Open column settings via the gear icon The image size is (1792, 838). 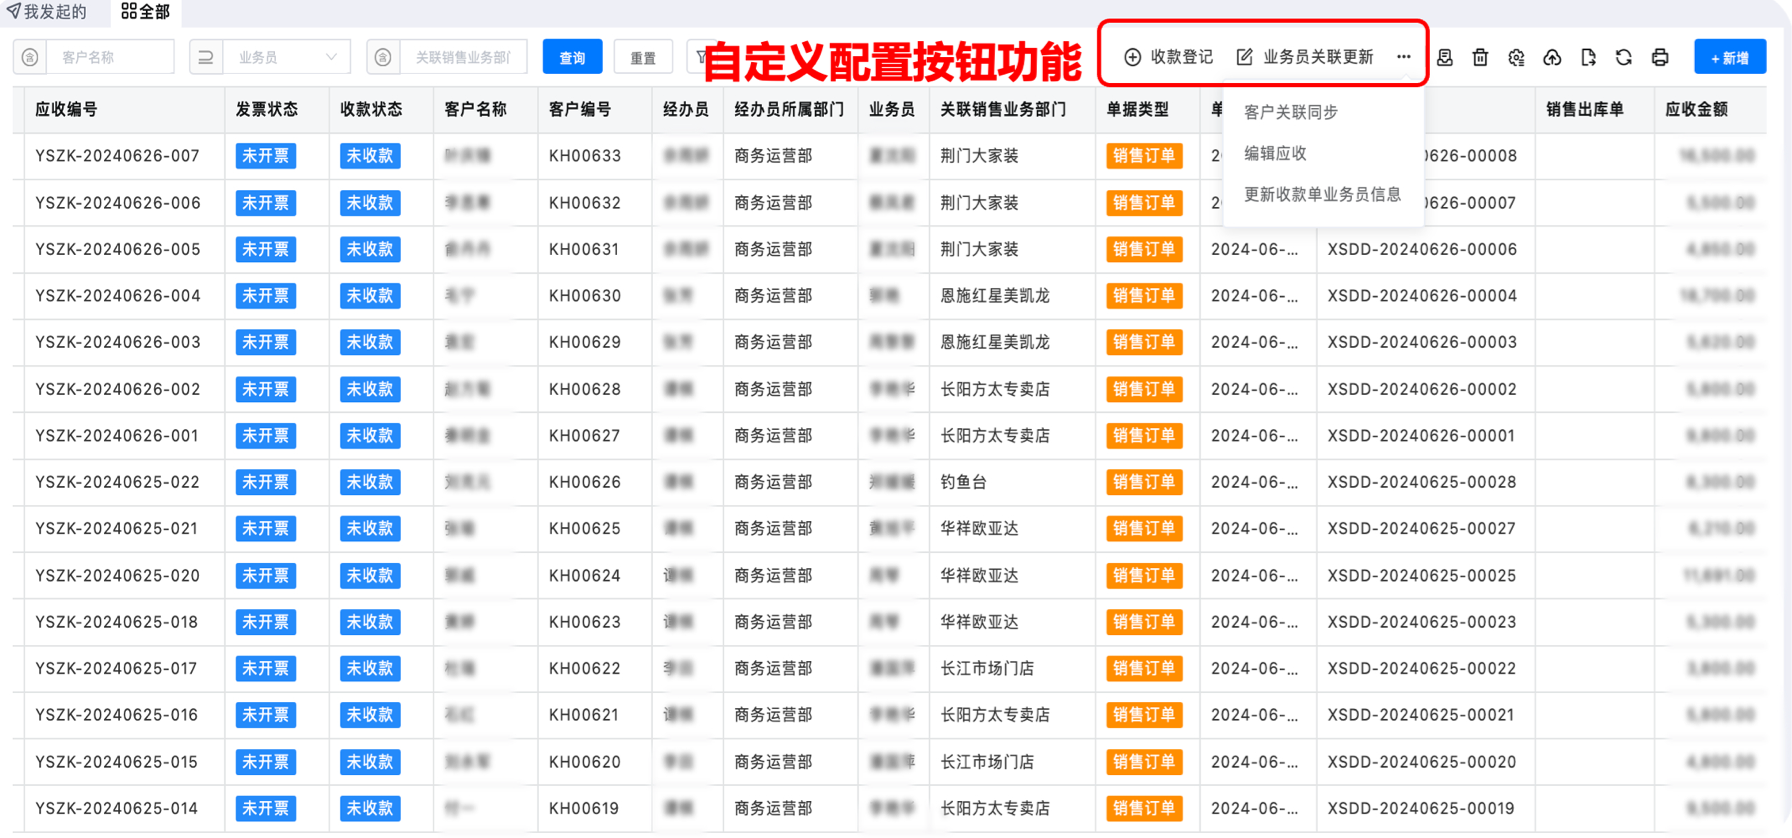1516,58
